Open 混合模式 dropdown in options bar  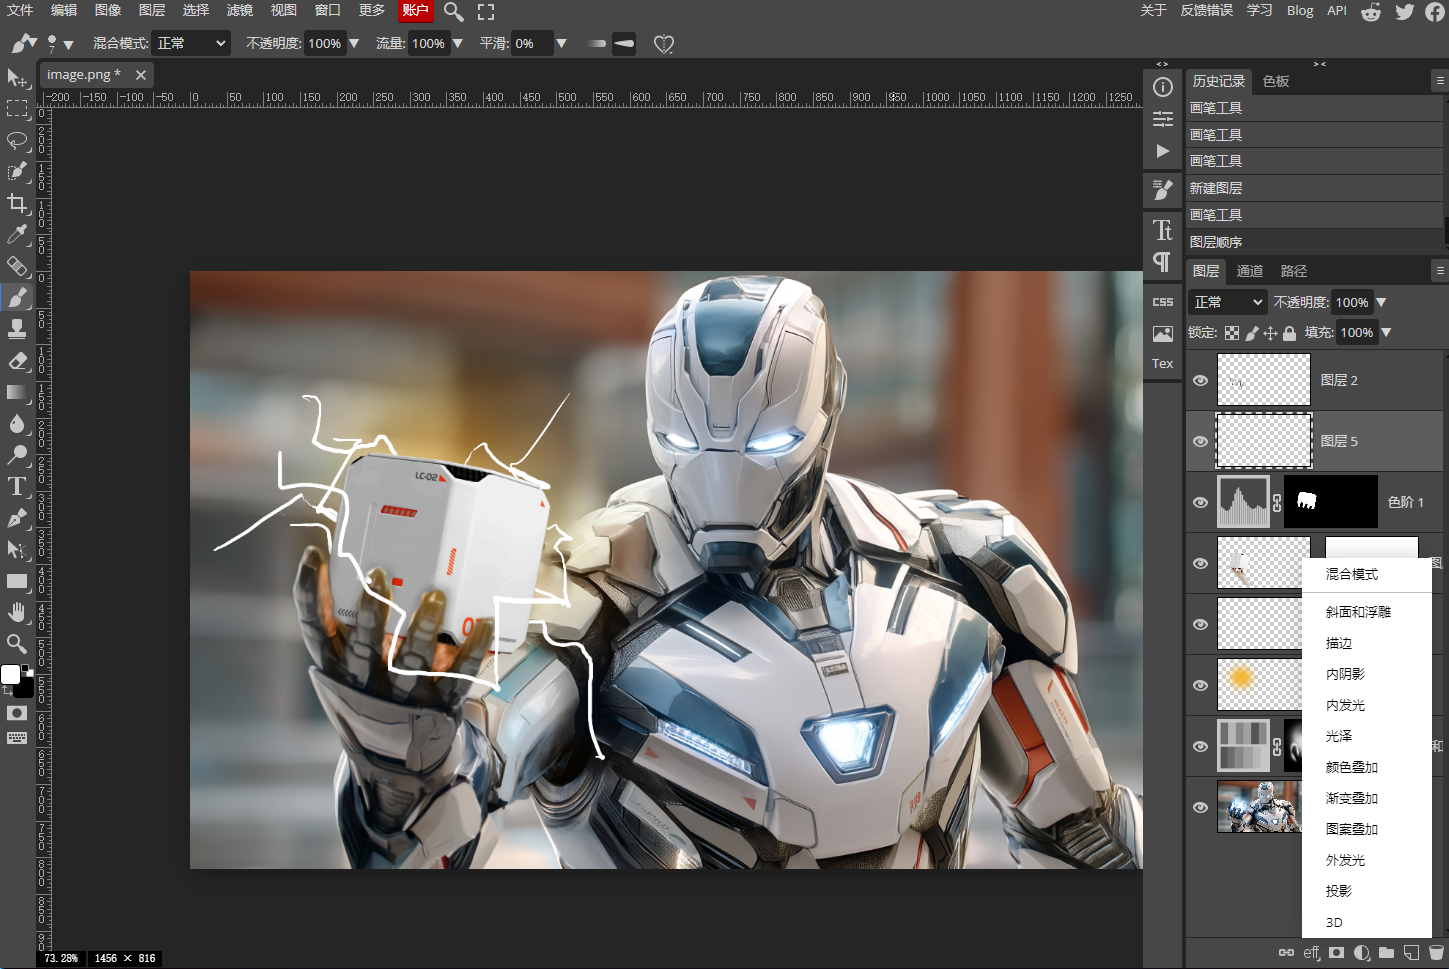(x=191, y=43)
